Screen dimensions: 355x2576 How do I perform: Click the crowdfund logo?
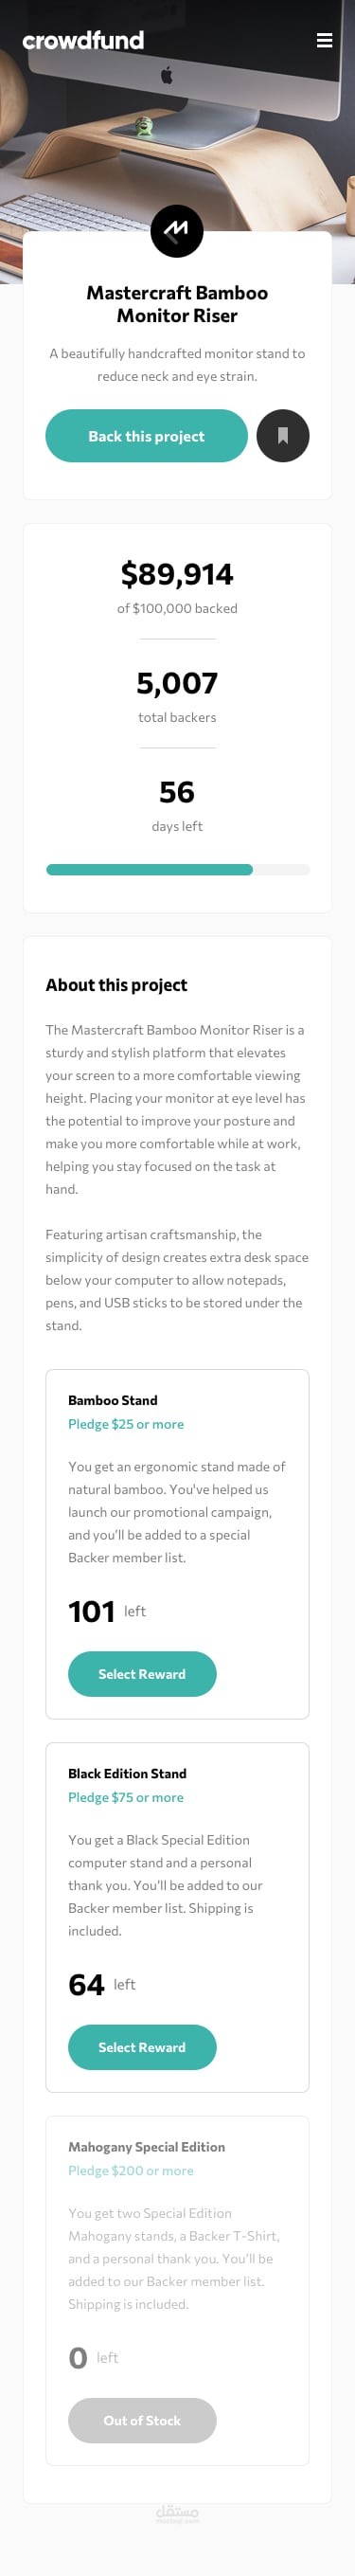(83, 40)
